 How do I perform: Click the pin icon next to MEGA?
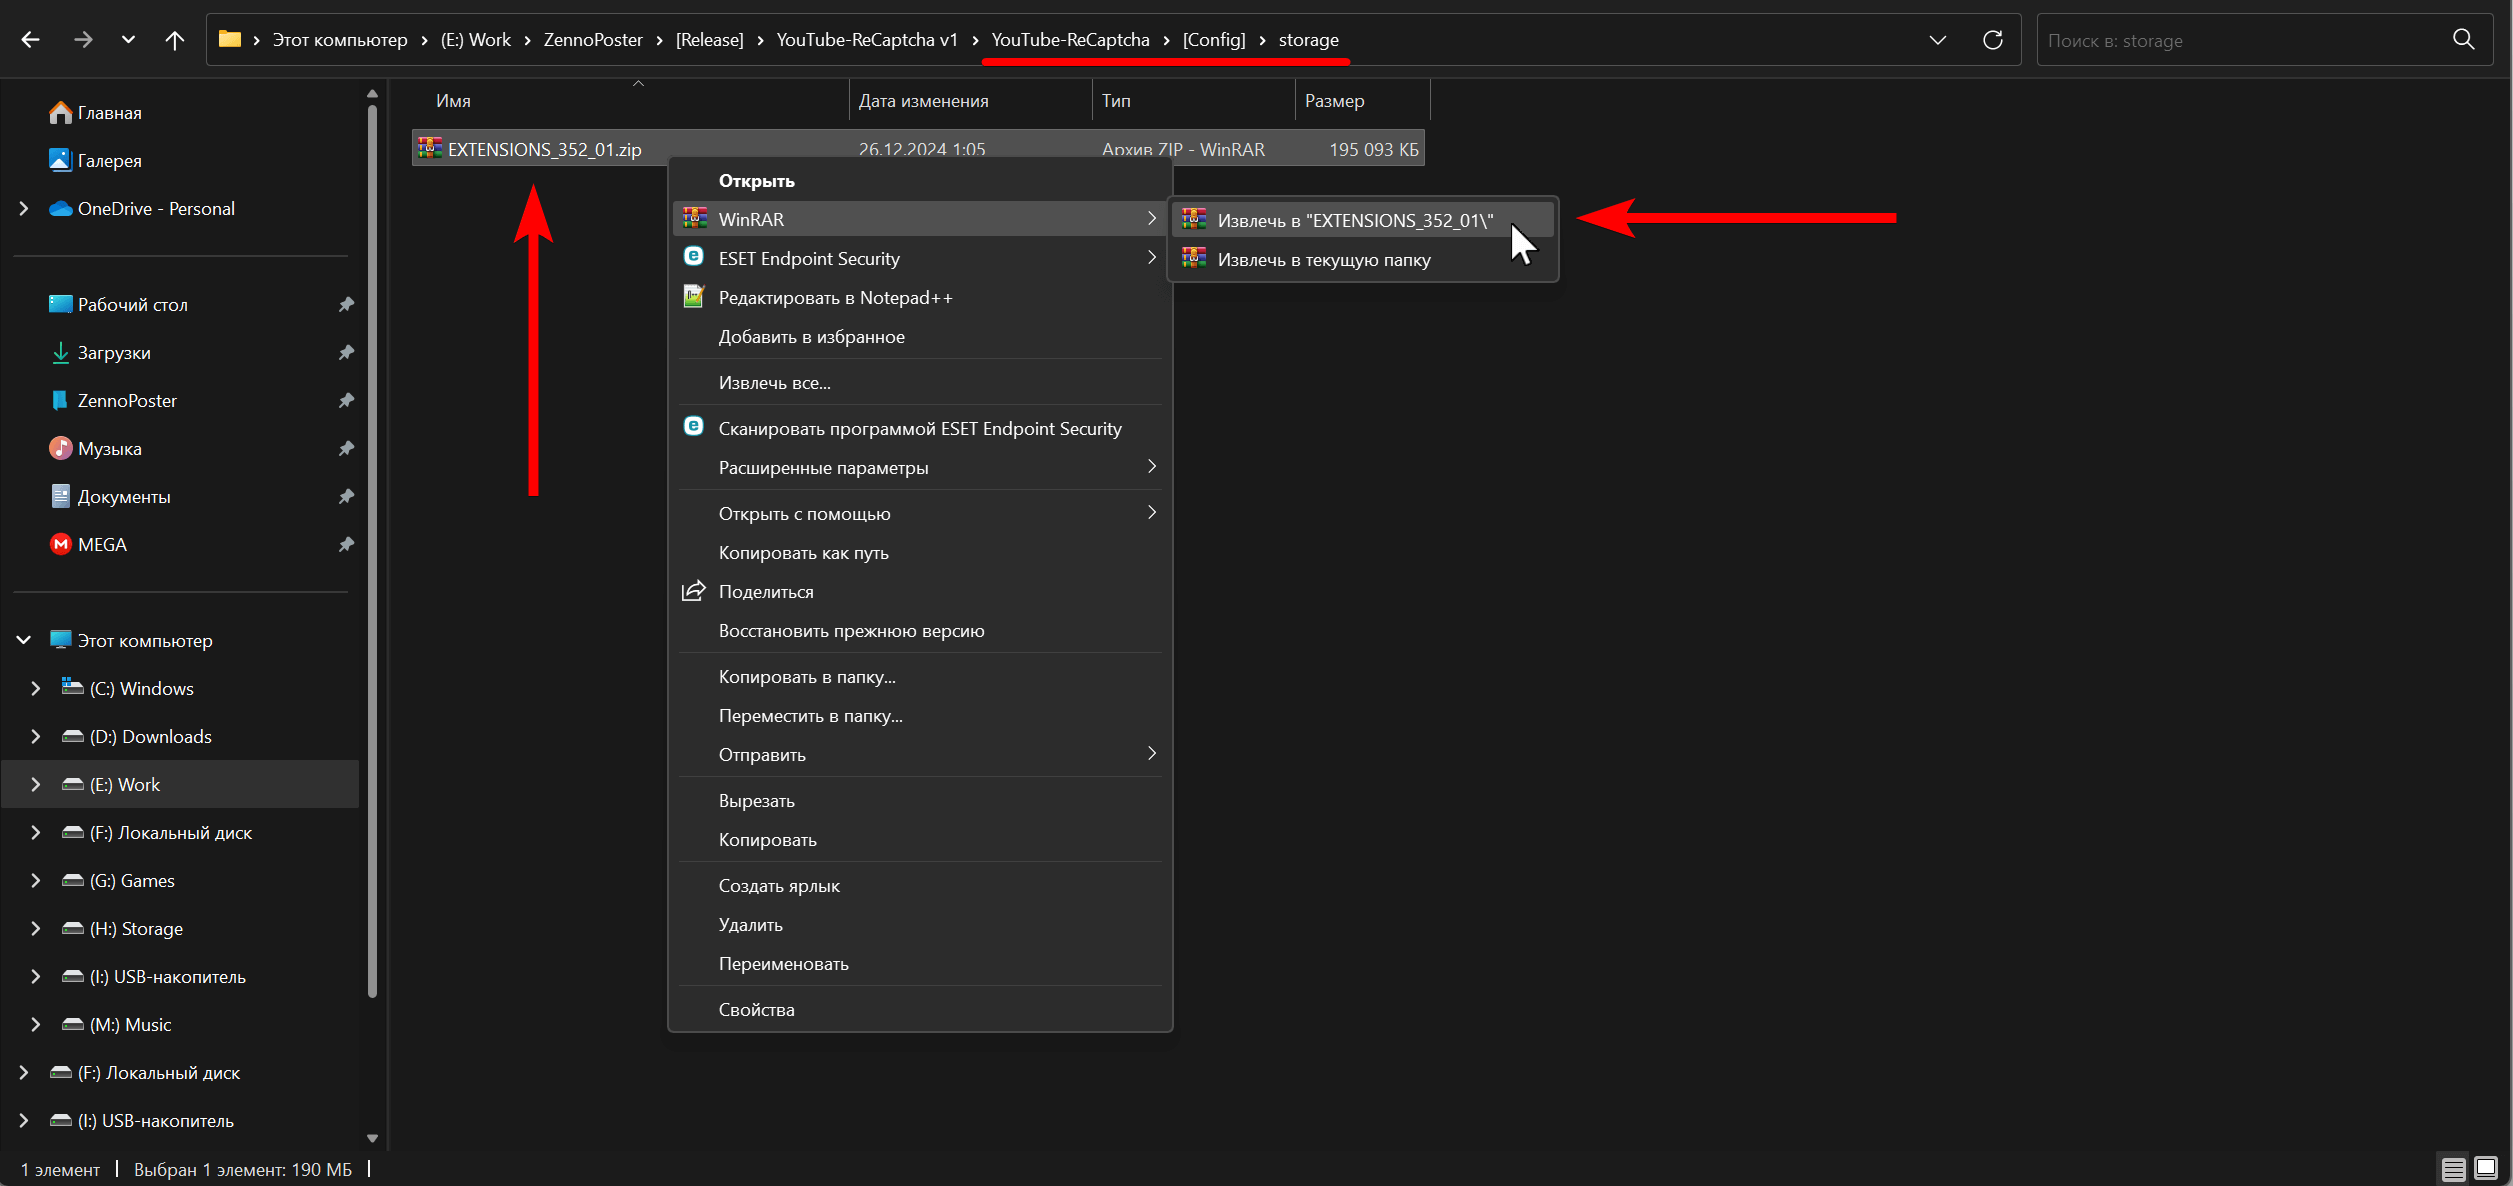pyautogui.click(x=346, y=545)
